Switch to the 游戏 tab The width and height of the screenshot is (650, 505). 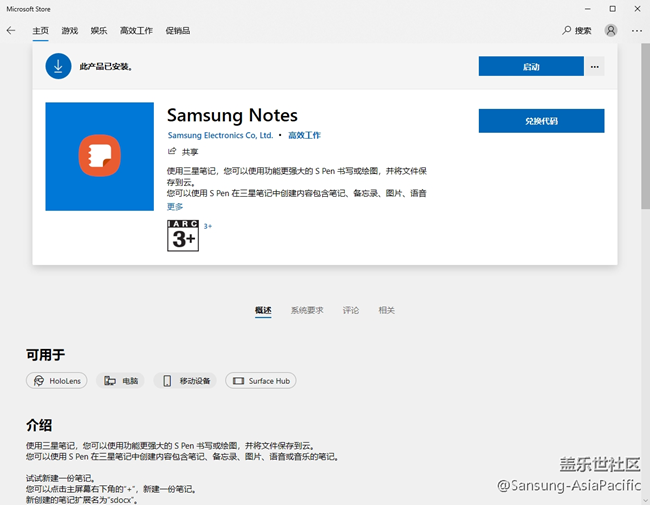tap(69, 31)
